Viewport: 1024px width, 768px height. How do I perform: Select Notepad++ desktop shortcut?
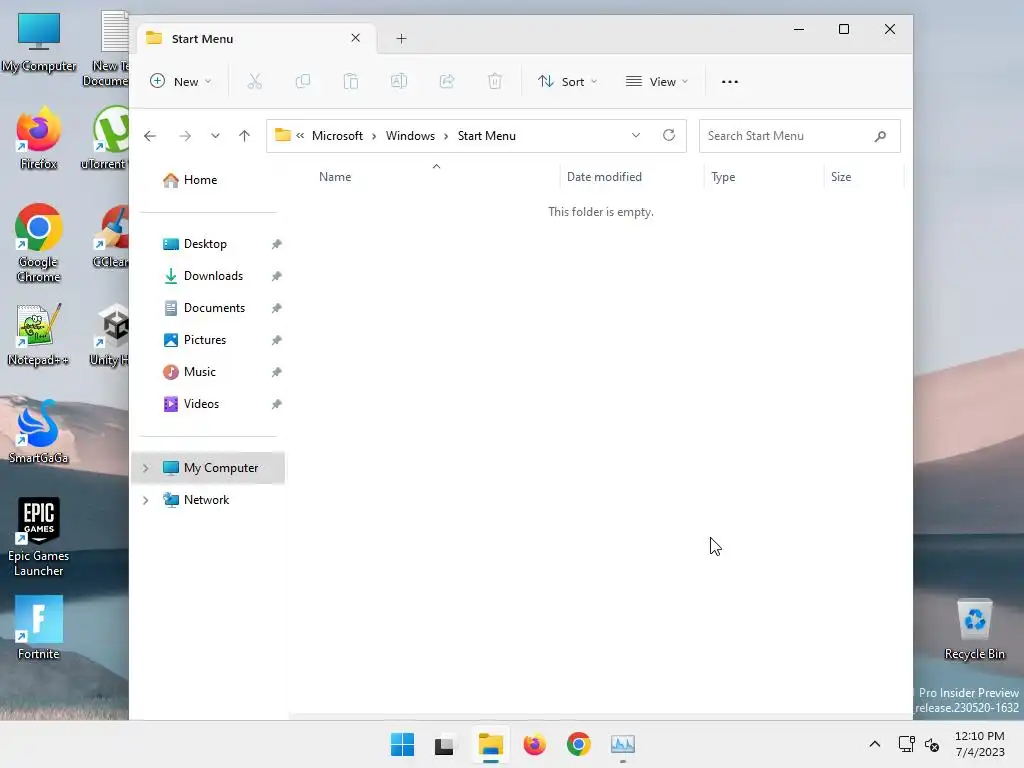tap(39, 335)
